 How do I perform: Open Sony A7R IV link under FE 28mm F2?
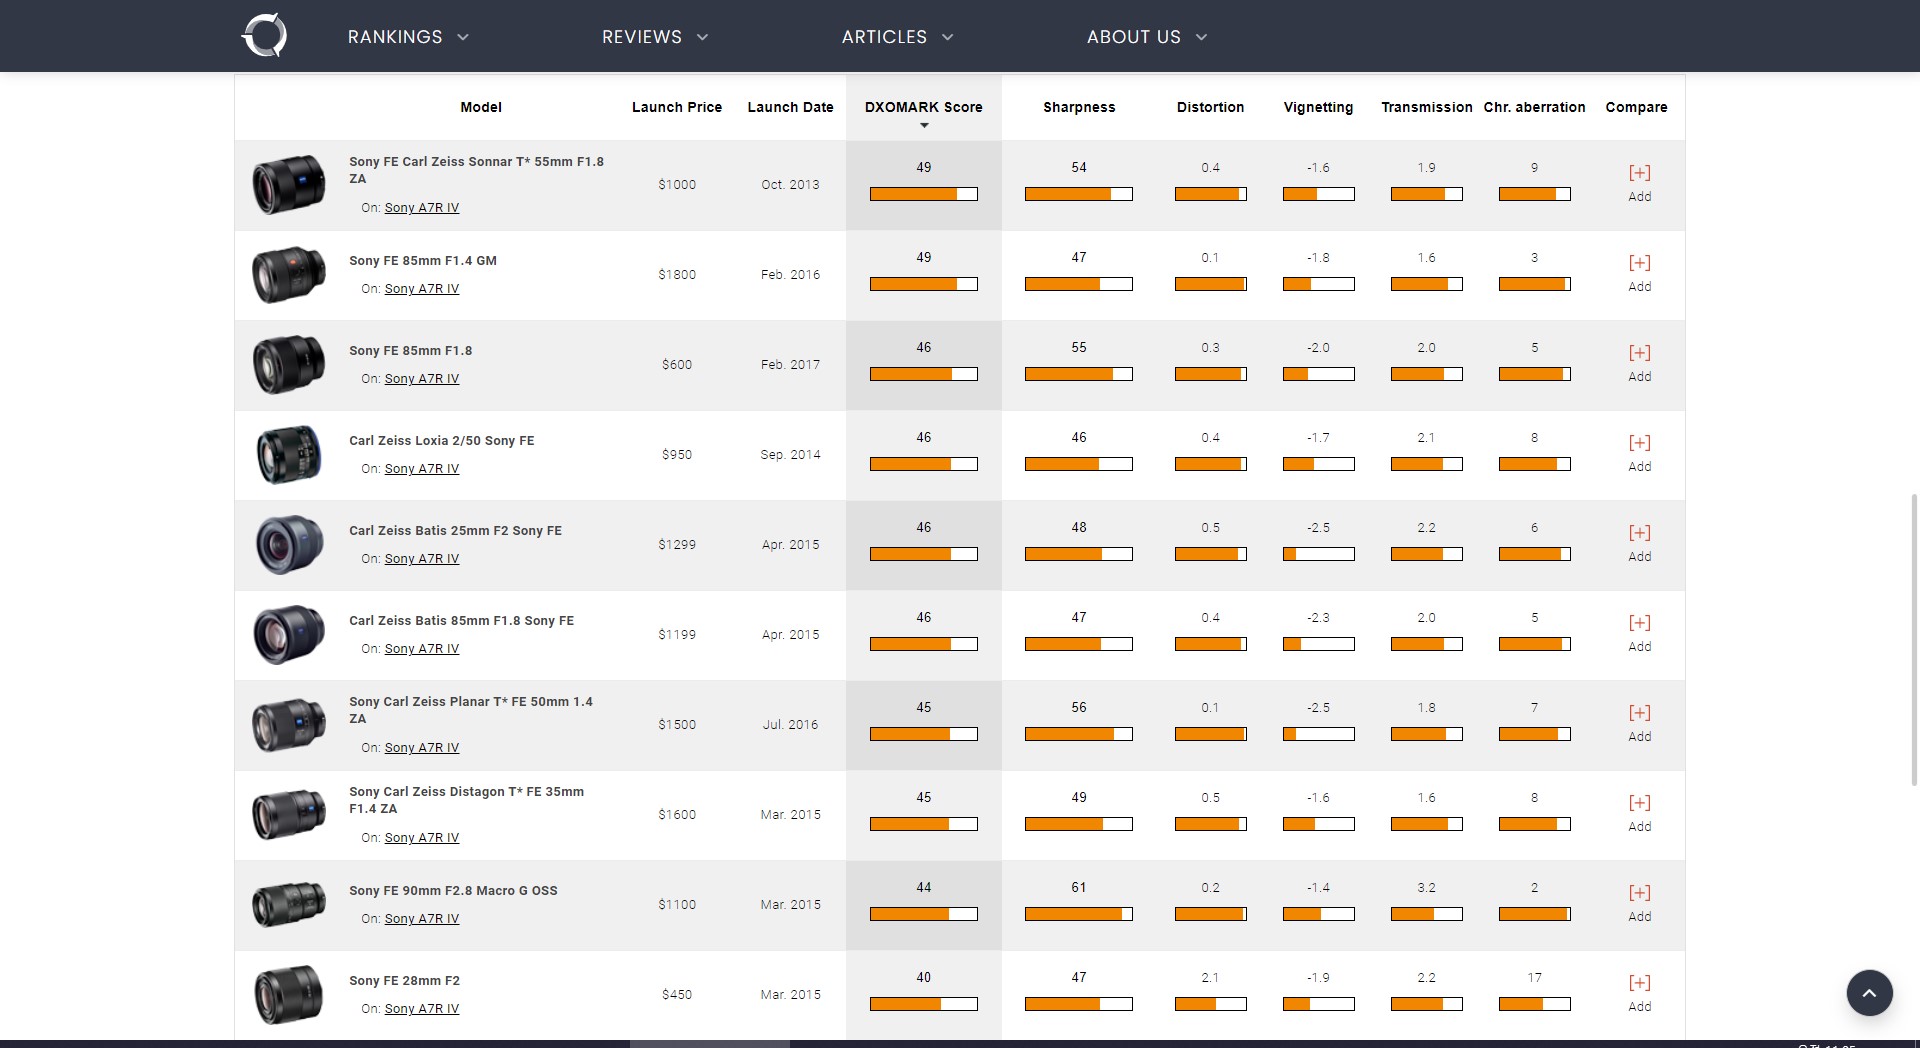tap(422, 1009)
